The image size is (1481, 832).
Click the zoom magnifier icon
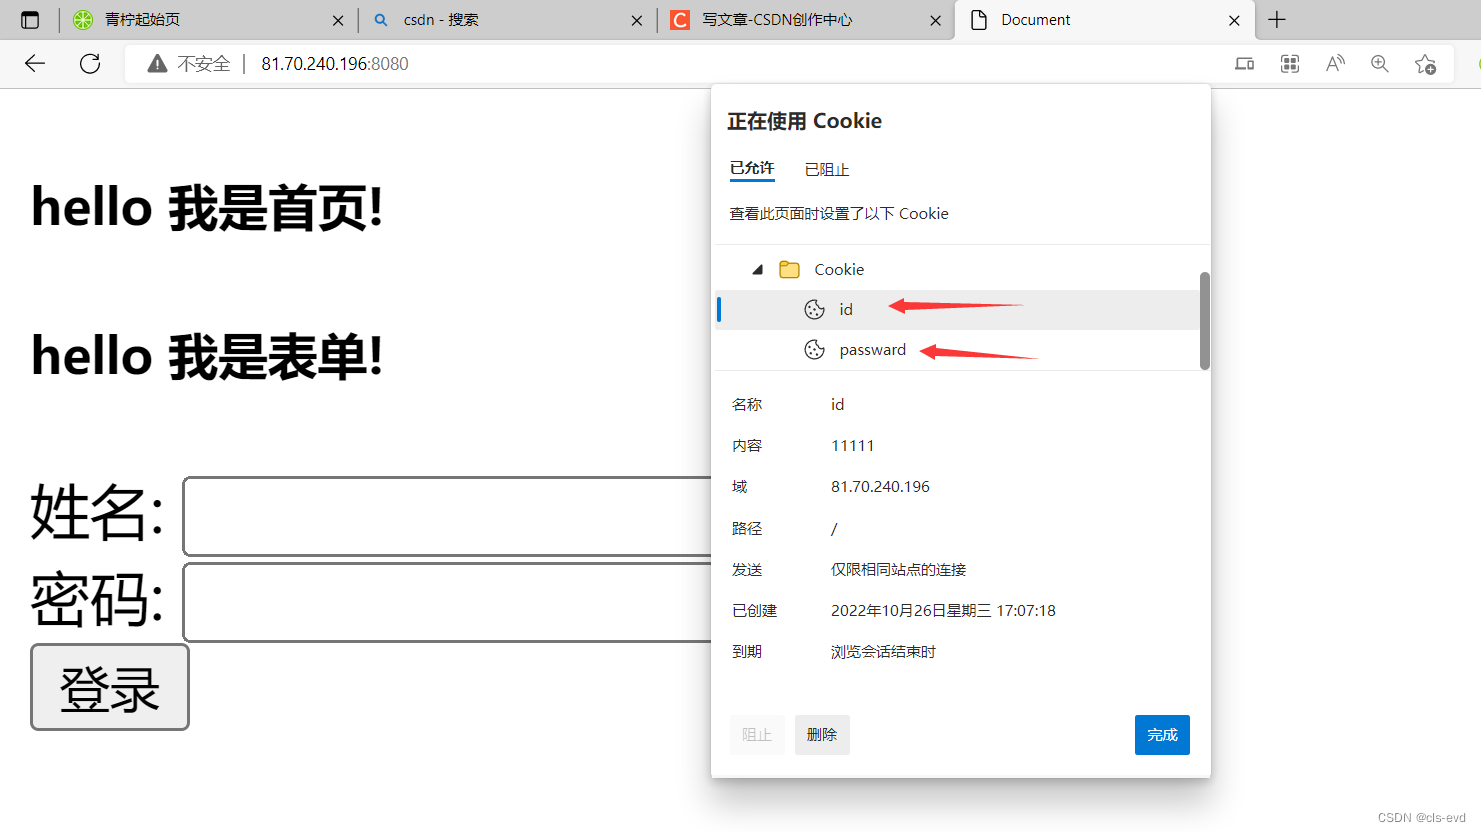[1380, 64]
